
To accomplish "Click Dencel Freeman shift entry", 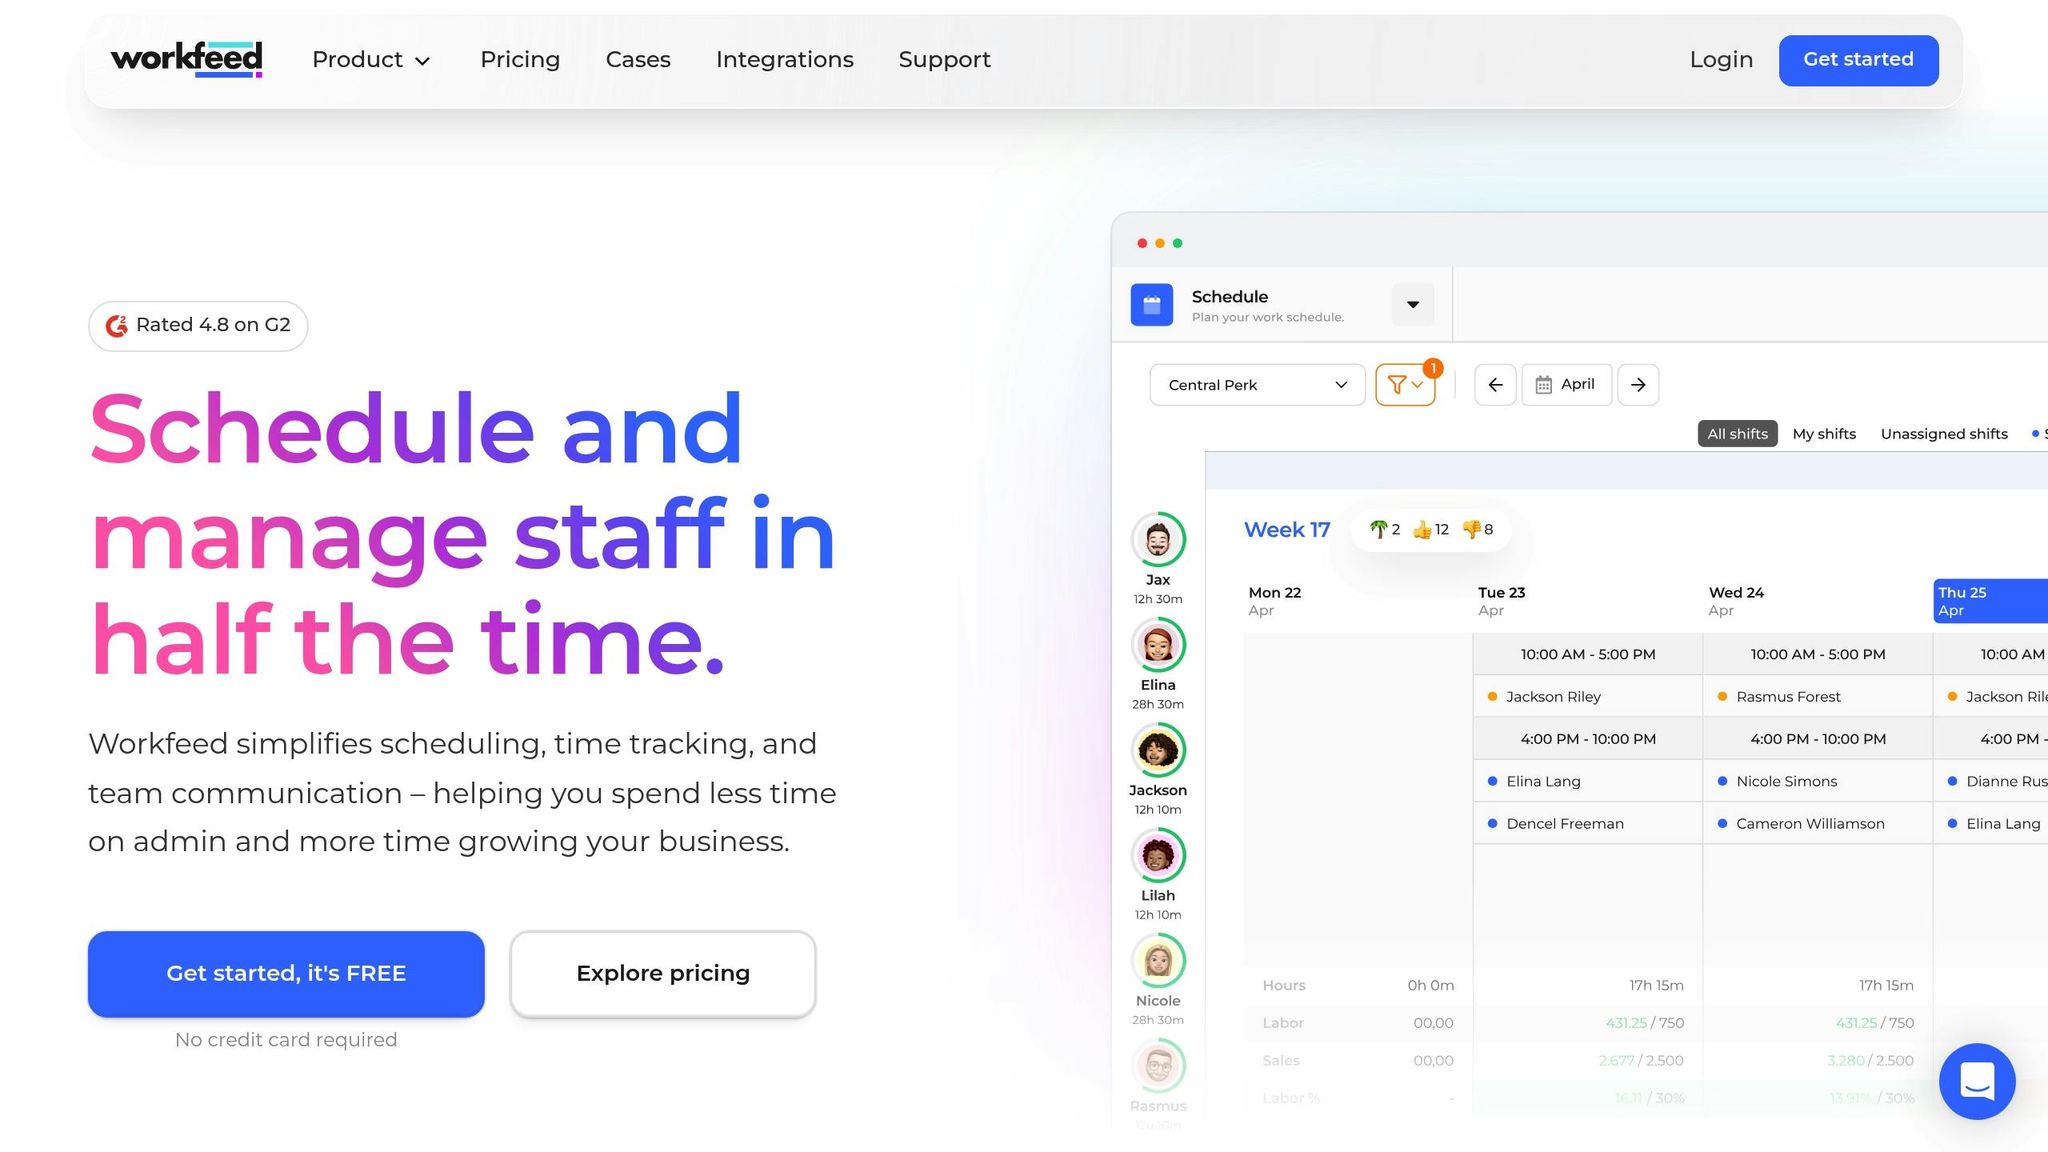I will 1588,824.
